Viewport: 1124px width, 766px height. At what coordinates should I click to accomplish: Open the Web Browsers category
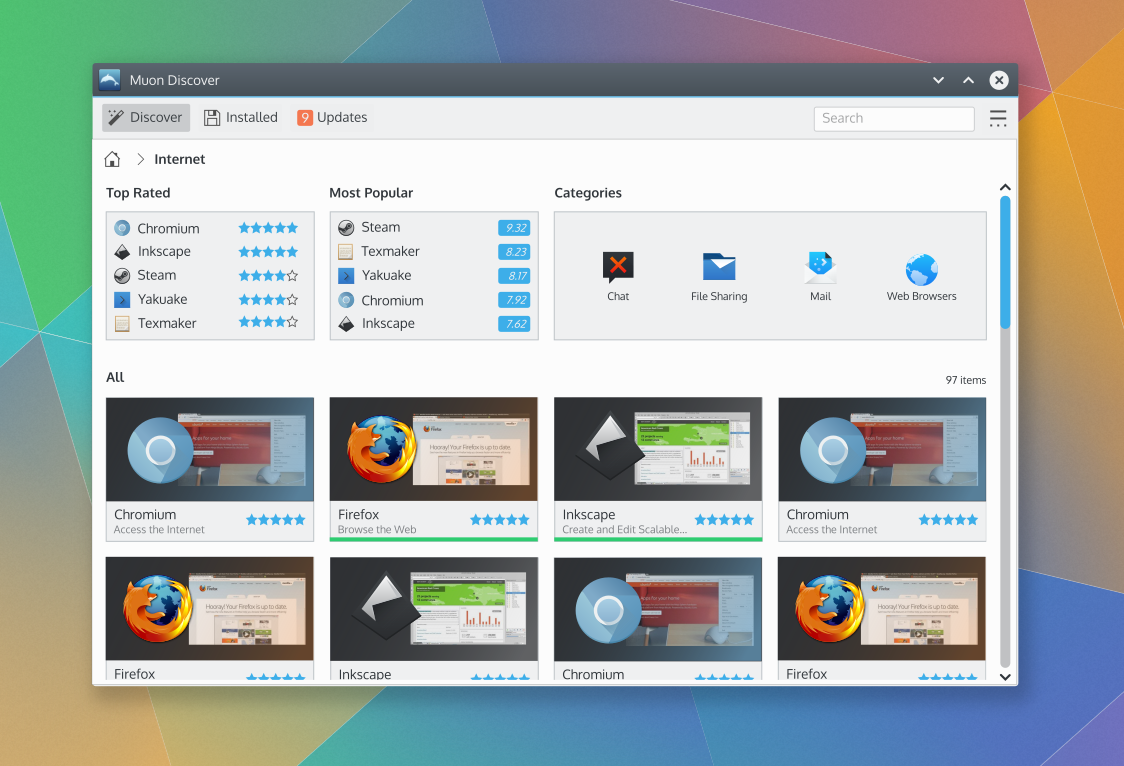[921, 270]
